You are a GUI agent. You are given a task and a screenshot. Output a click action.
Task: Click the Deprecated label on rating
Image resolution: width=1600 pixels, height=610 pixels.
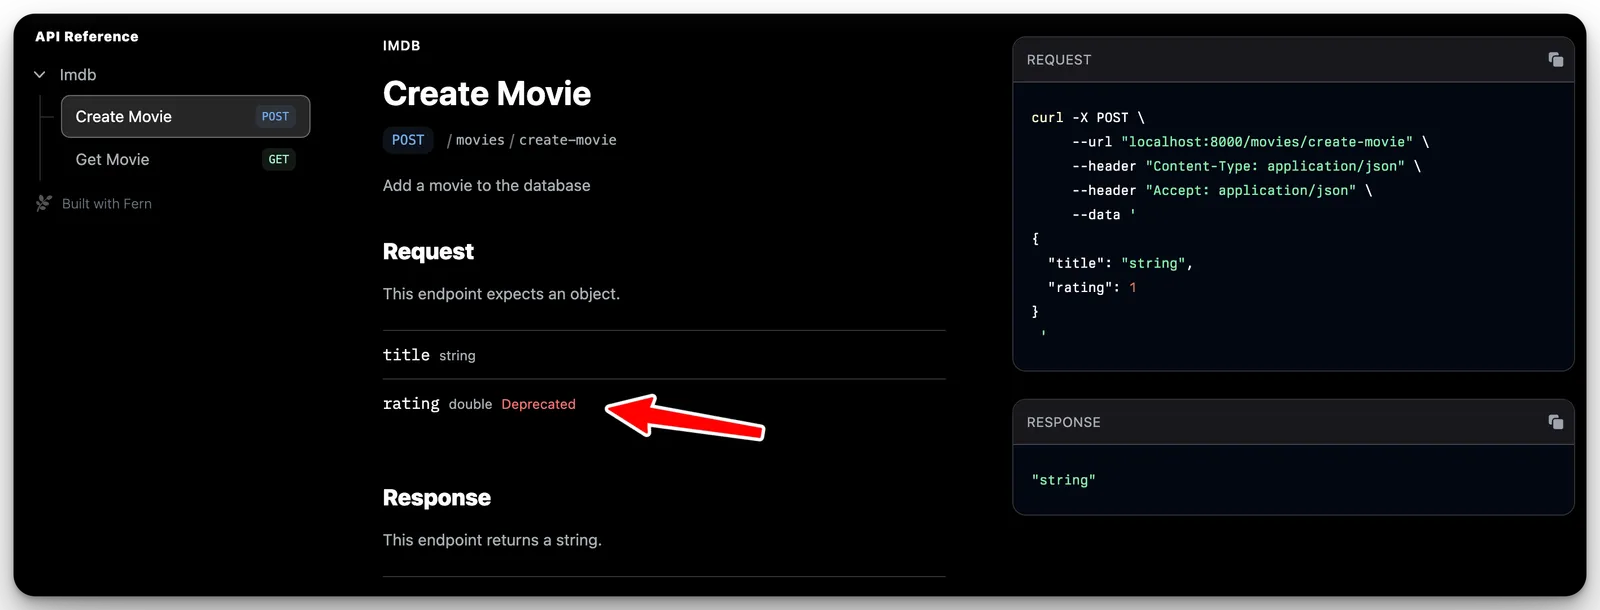[x=539, y=404]
